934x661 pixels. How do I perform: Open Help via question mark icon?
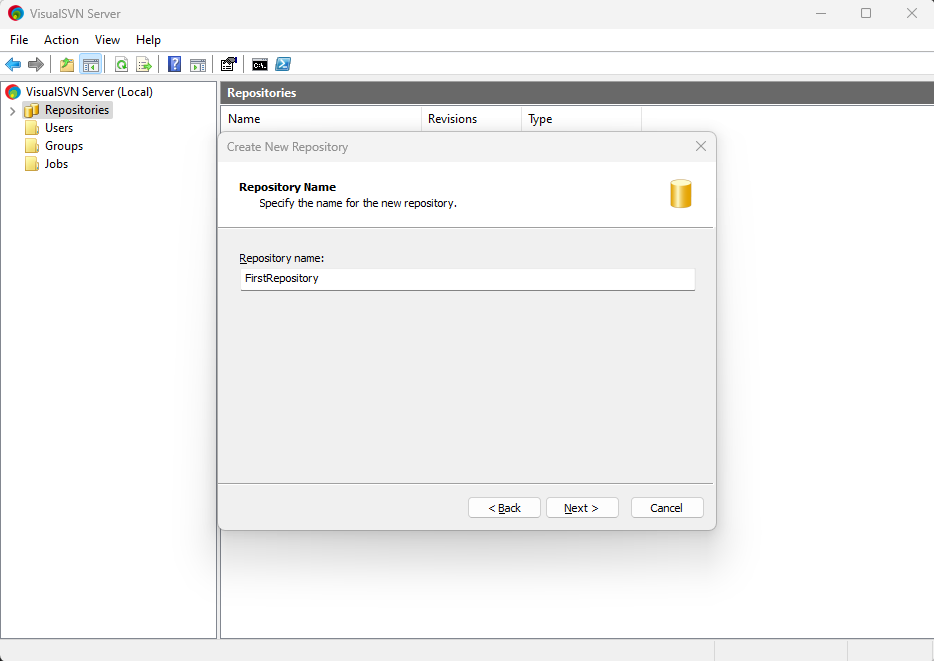click(x=174, y=65)
